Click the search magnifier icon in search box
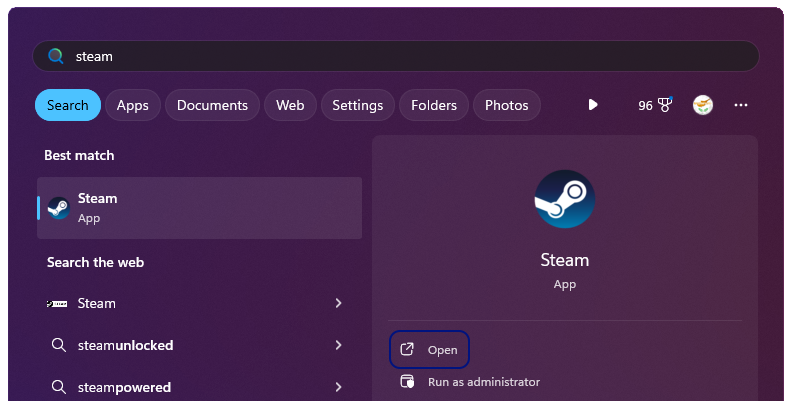Screen dimensions: 792x401 click(56, 56)
